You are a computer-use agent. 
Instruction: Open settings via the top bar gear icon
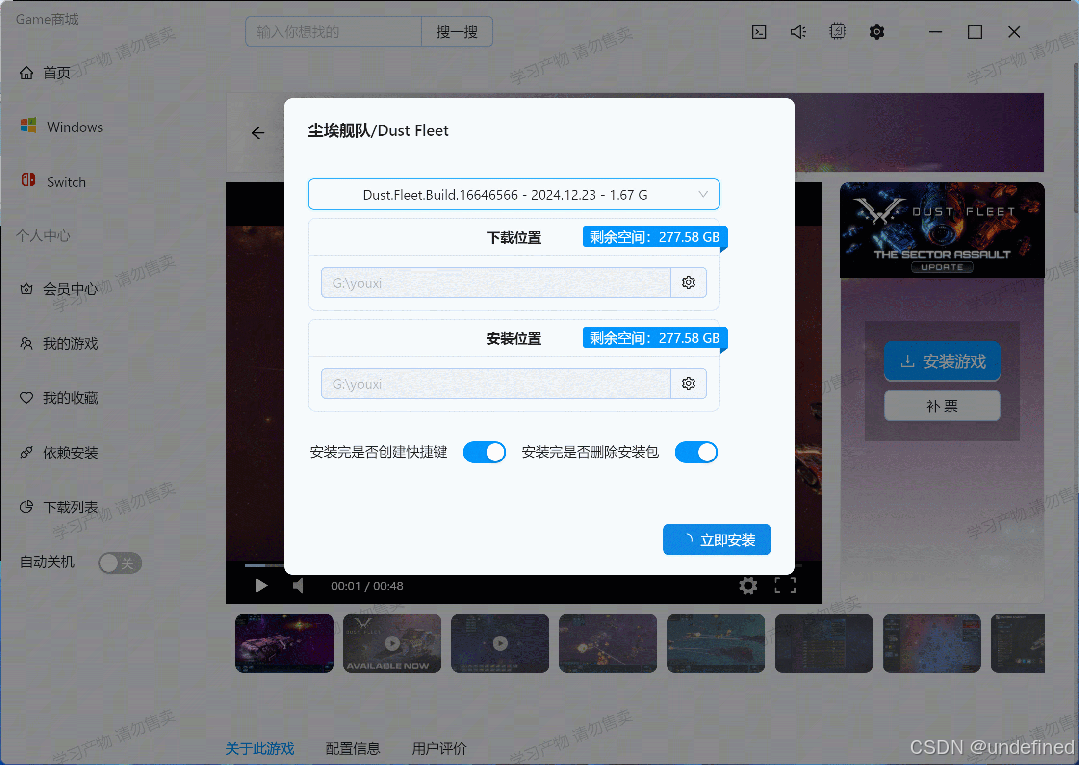[x=876, y=32]
